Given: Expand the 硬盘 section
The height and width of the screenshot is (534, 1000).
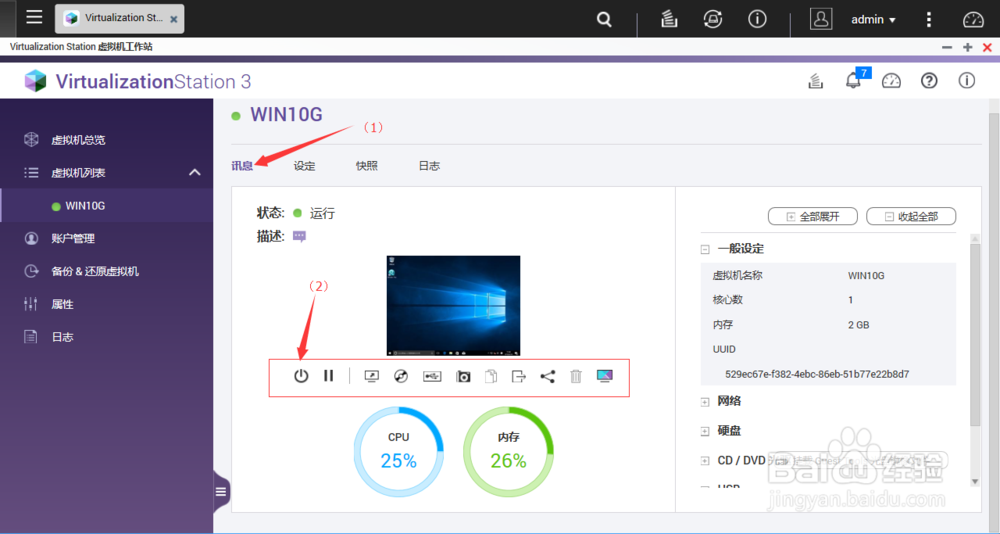Looking at the screenshot, I should click(x=705, y=431).
